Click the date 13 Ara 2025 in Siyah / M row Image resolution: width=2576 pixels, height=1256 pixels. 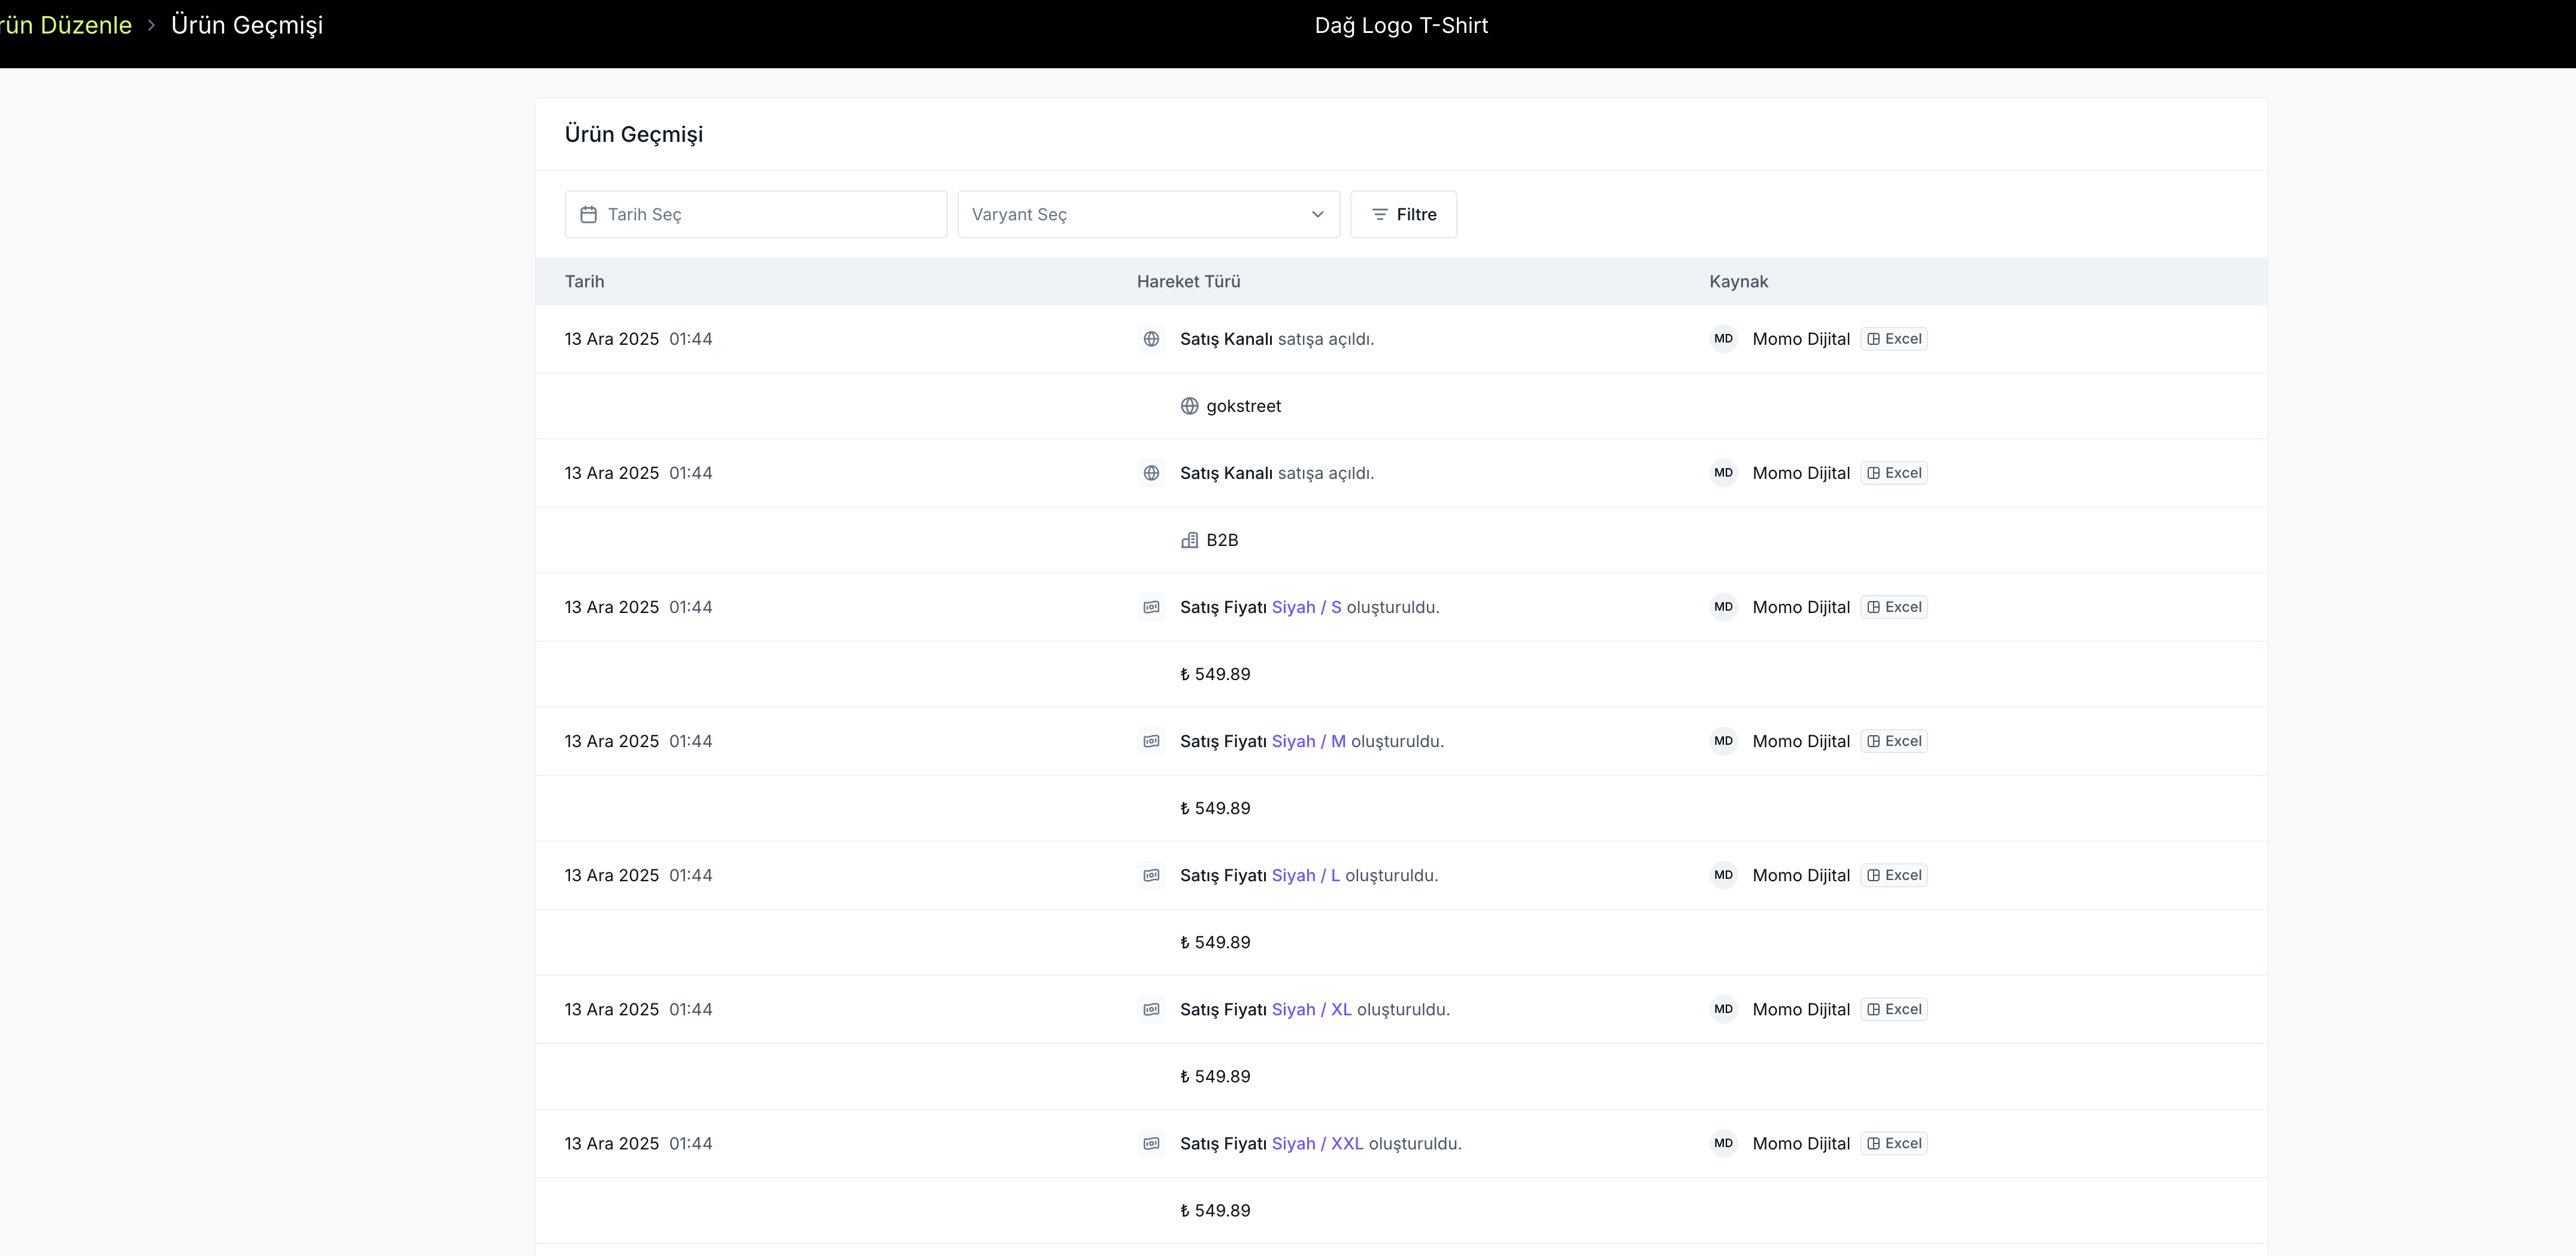612,741
